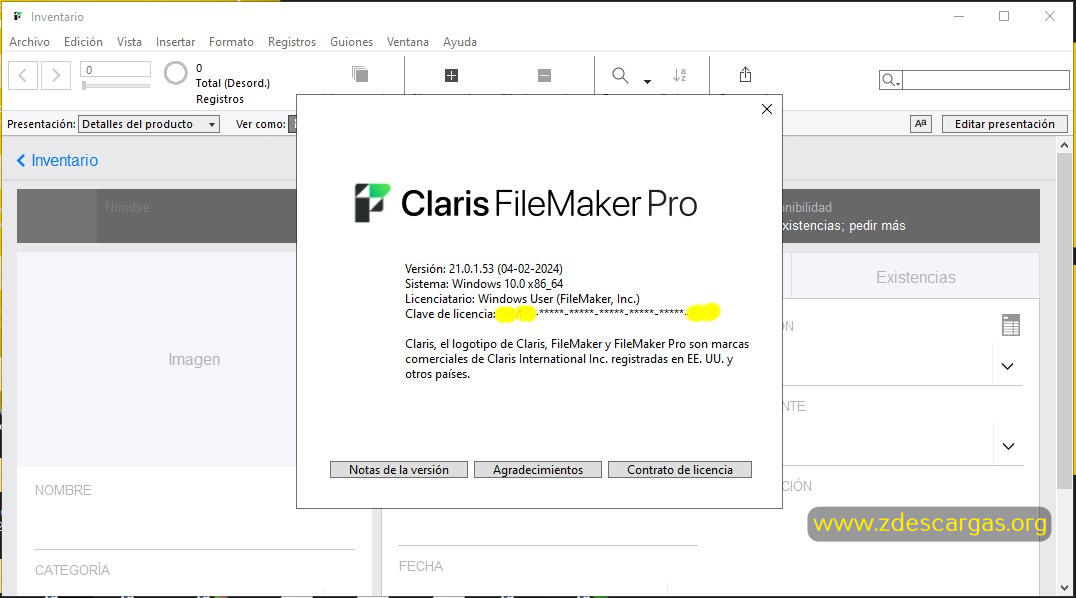Open the Formato menu
1076x598 pixels.
pyautogui.click(x=231, y=42)
